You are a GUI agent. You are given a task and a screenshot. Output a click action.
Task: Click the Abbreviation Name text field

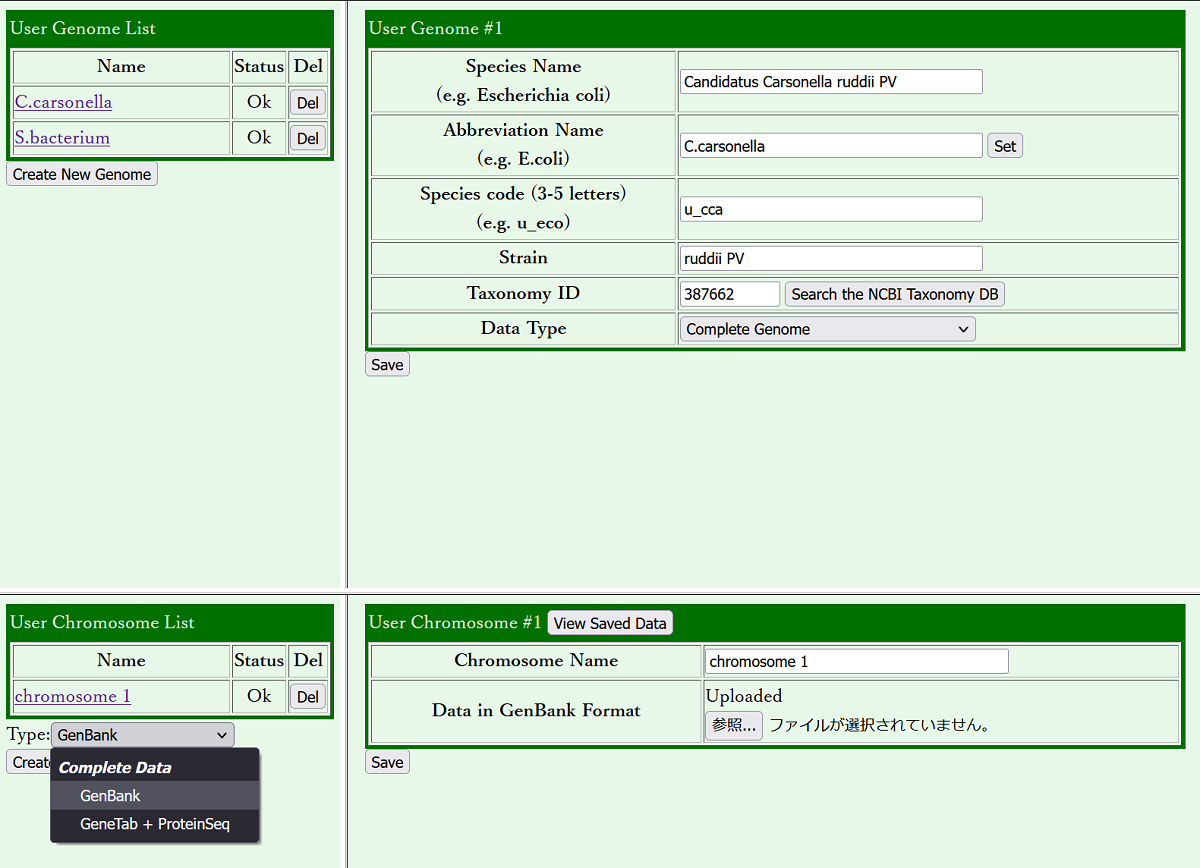coord(830,146)
